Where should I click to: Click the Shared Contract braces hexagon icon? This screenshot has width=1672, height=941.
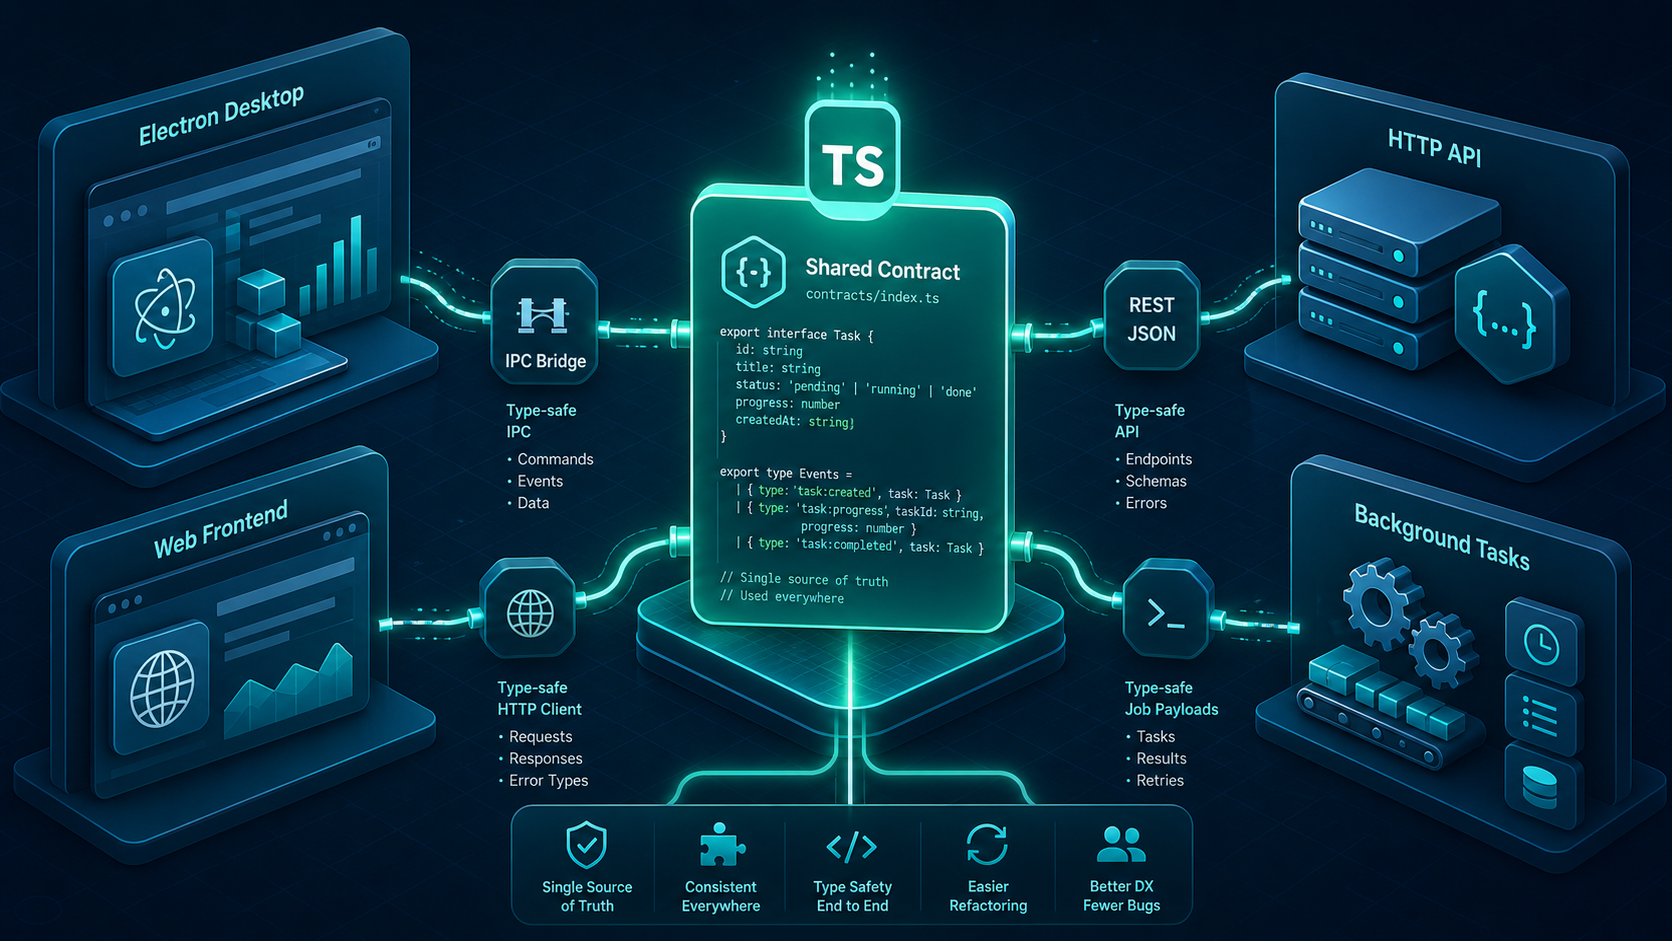tap(753, 271)
